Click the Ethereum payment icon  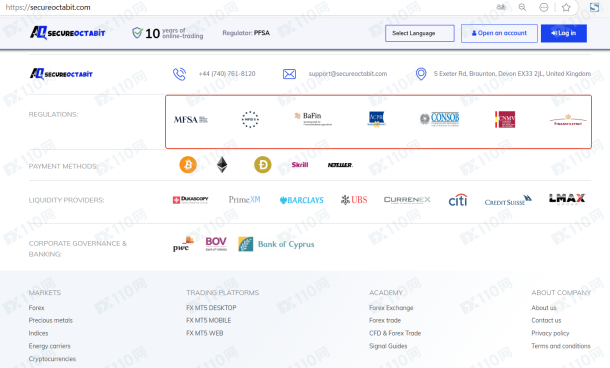[x=222, y=165]
